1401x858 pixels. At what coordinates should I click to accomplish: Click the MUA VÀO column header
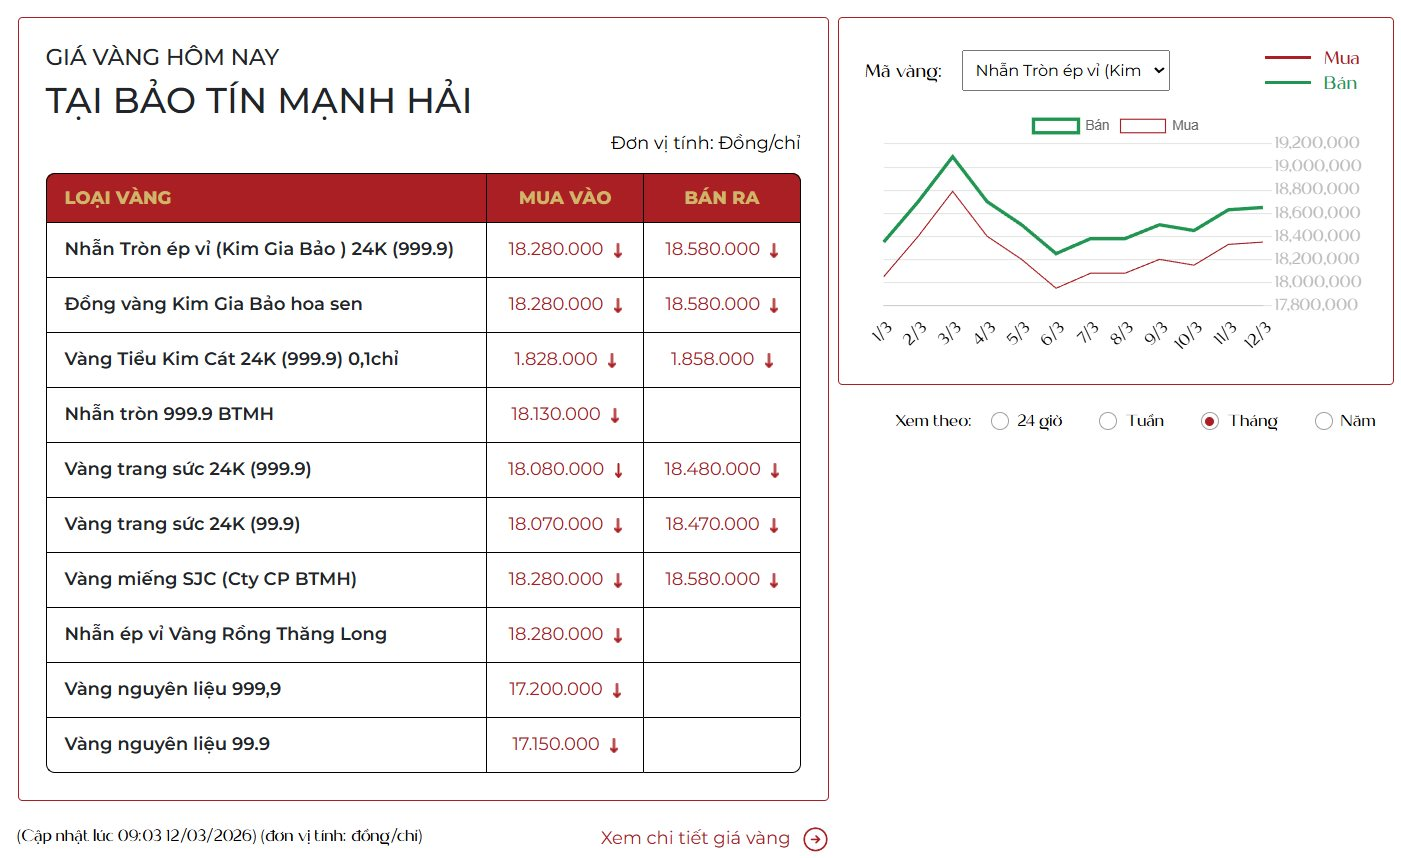564,198
